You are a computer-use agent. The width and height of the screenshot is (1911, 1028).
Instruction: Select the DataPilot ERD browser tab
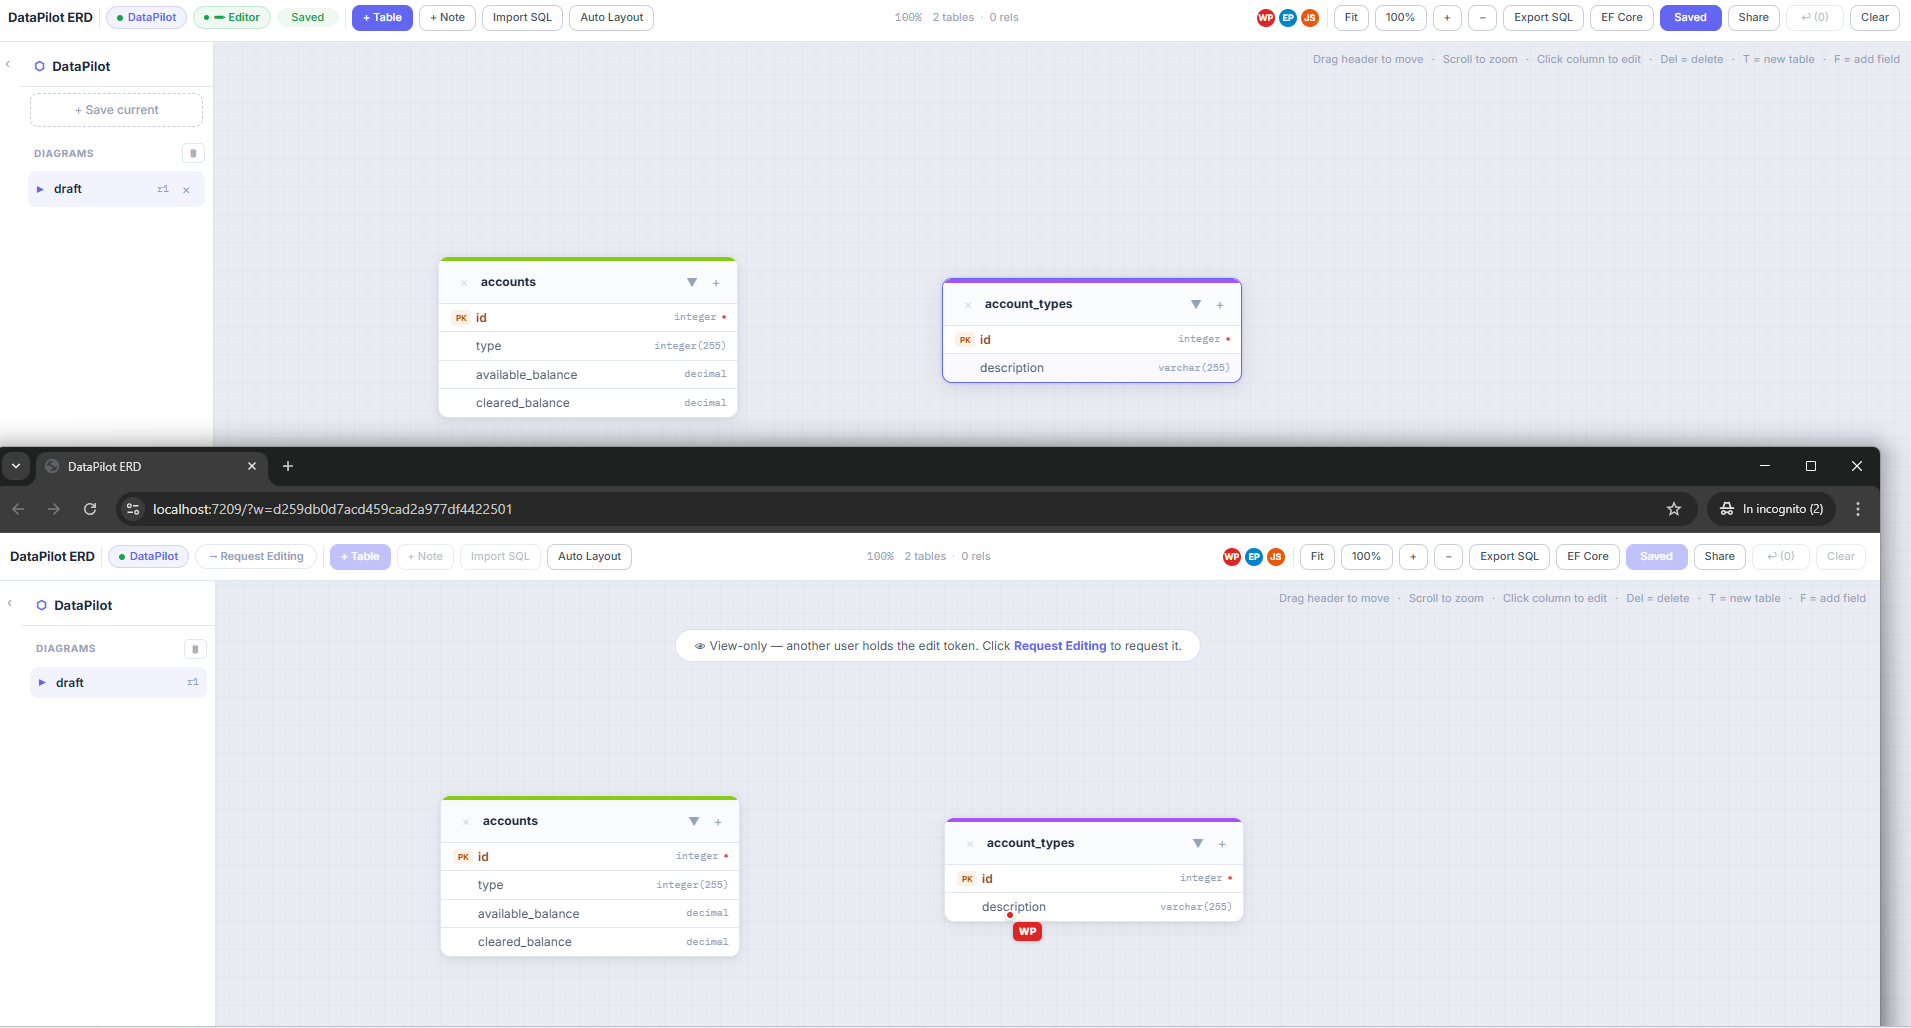click(140, 466)
